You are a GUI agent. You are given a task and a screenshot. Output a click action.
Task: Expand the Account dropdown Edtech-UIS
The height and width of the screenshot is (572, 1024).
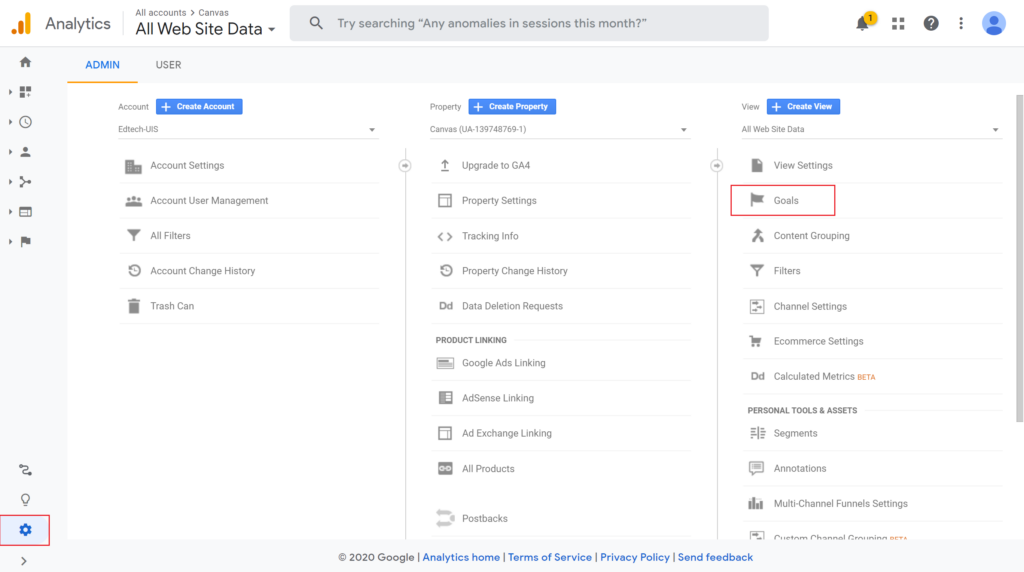[248, 129]
